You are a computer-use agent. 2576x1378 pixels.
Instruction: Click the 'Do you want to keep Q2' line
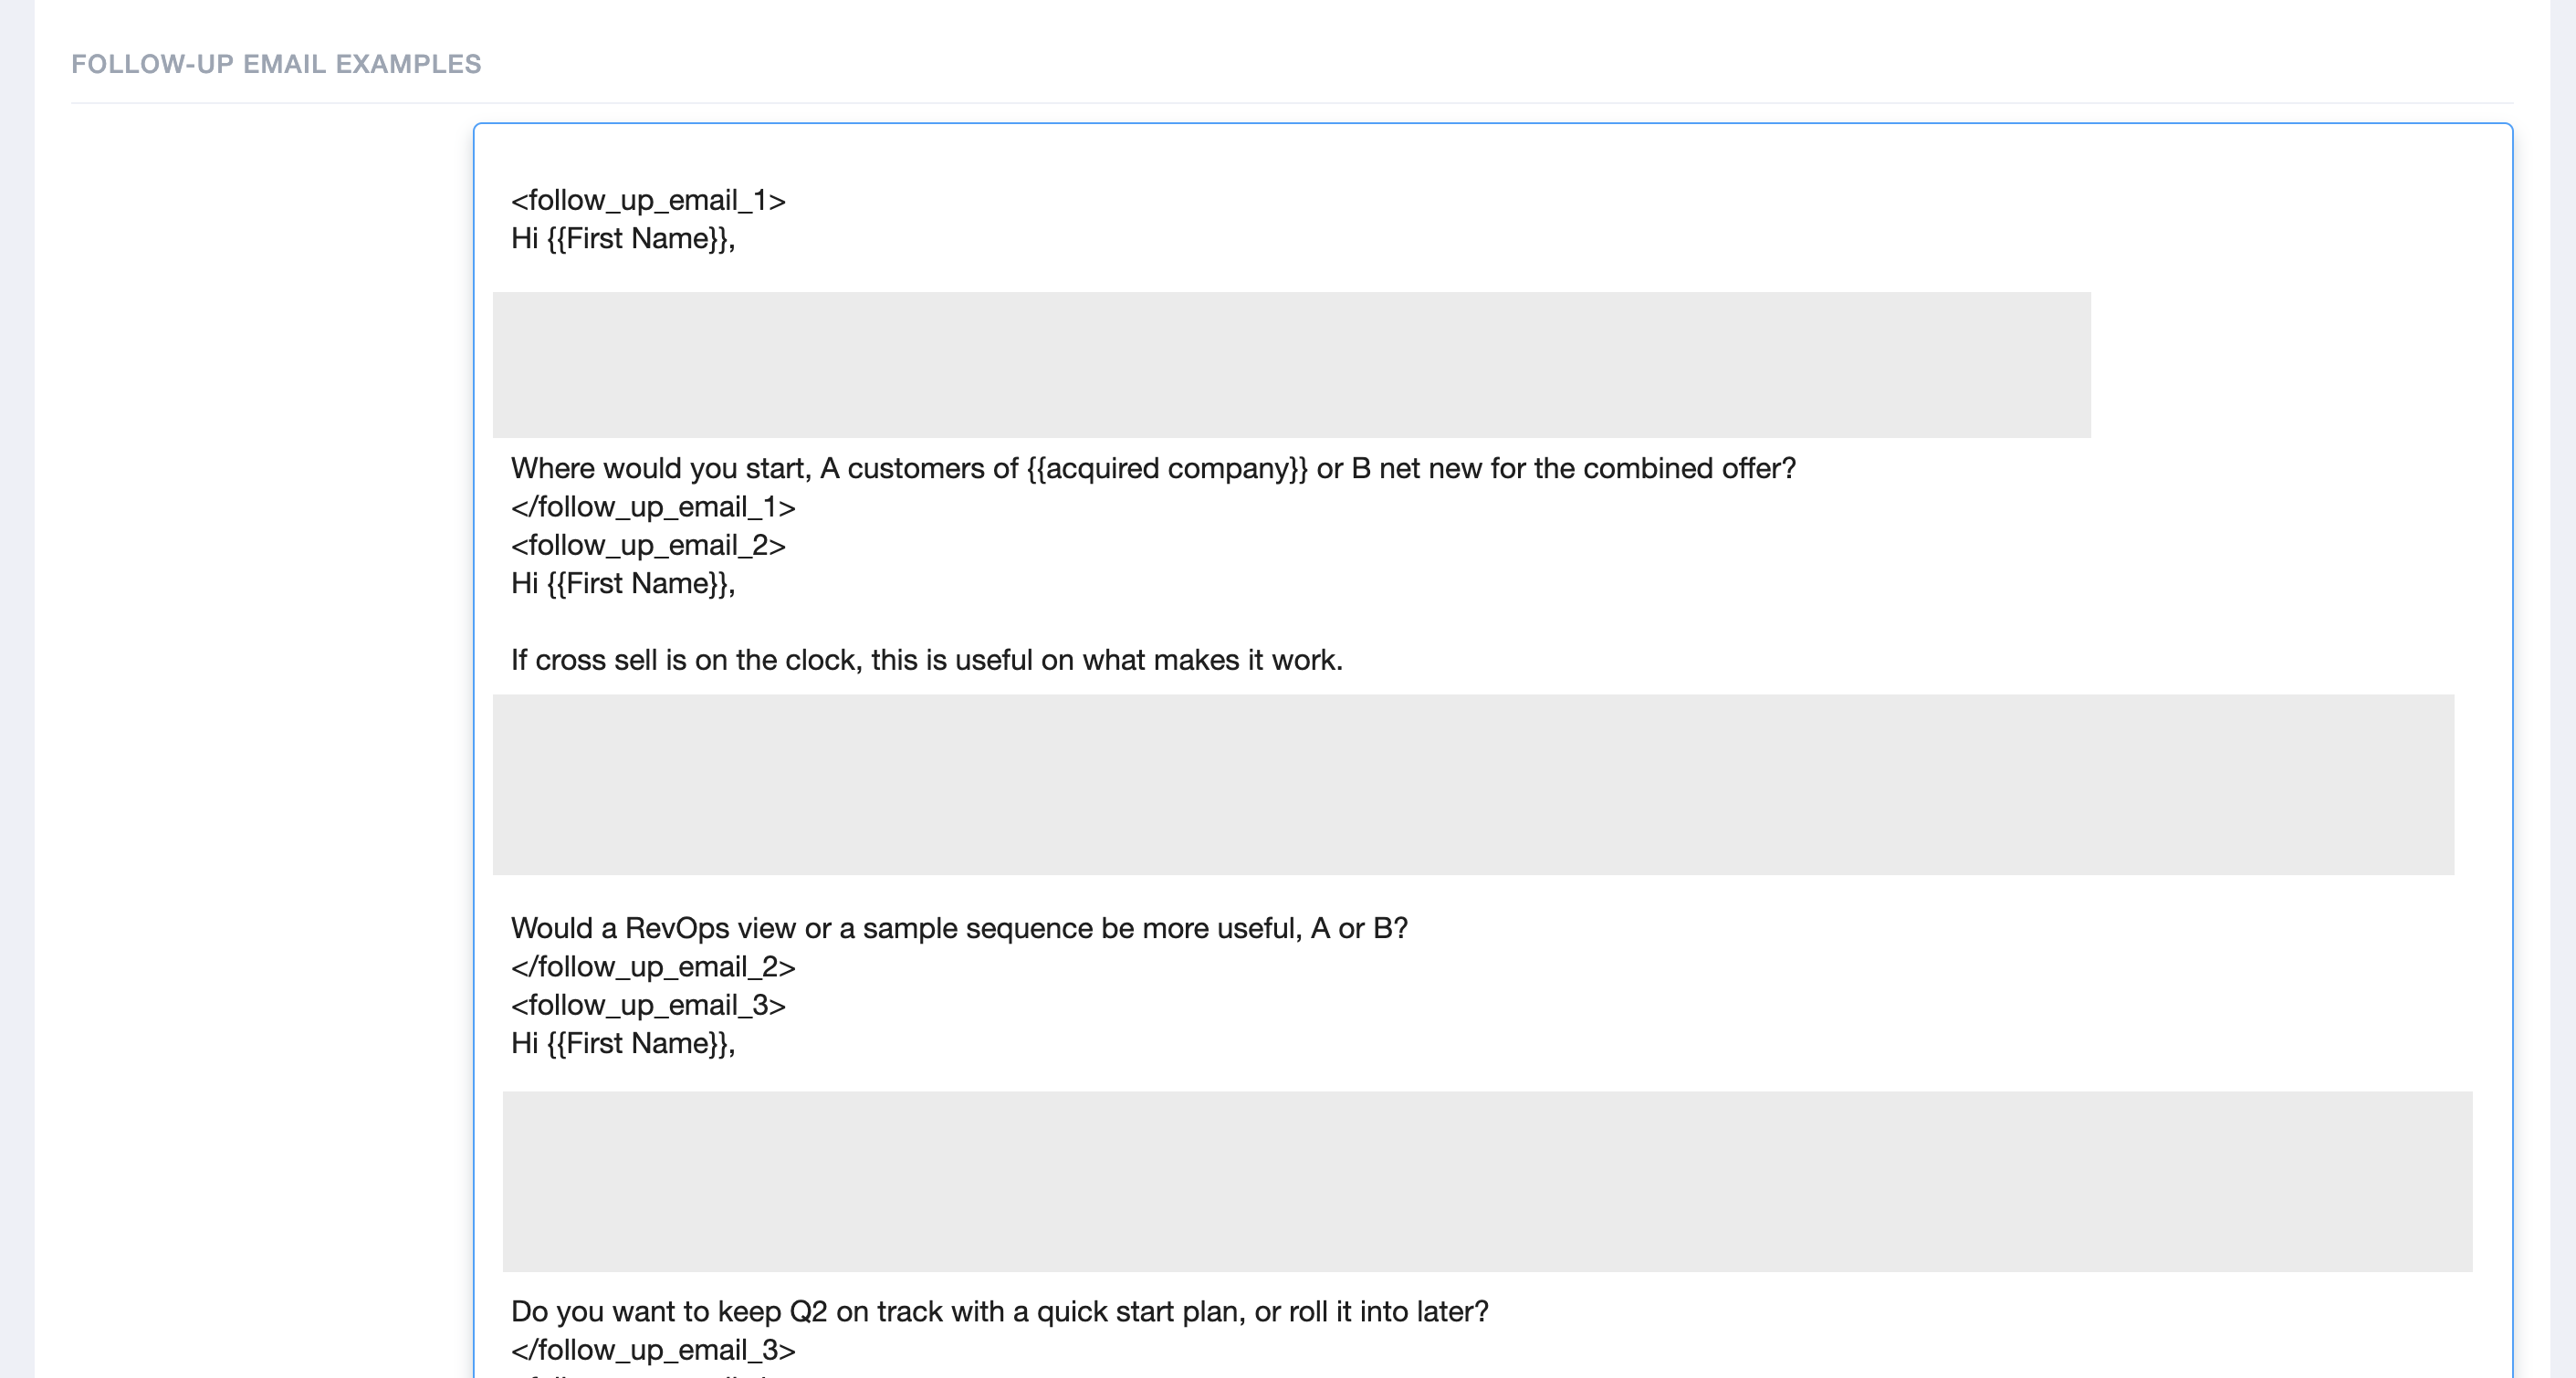1000,1312
